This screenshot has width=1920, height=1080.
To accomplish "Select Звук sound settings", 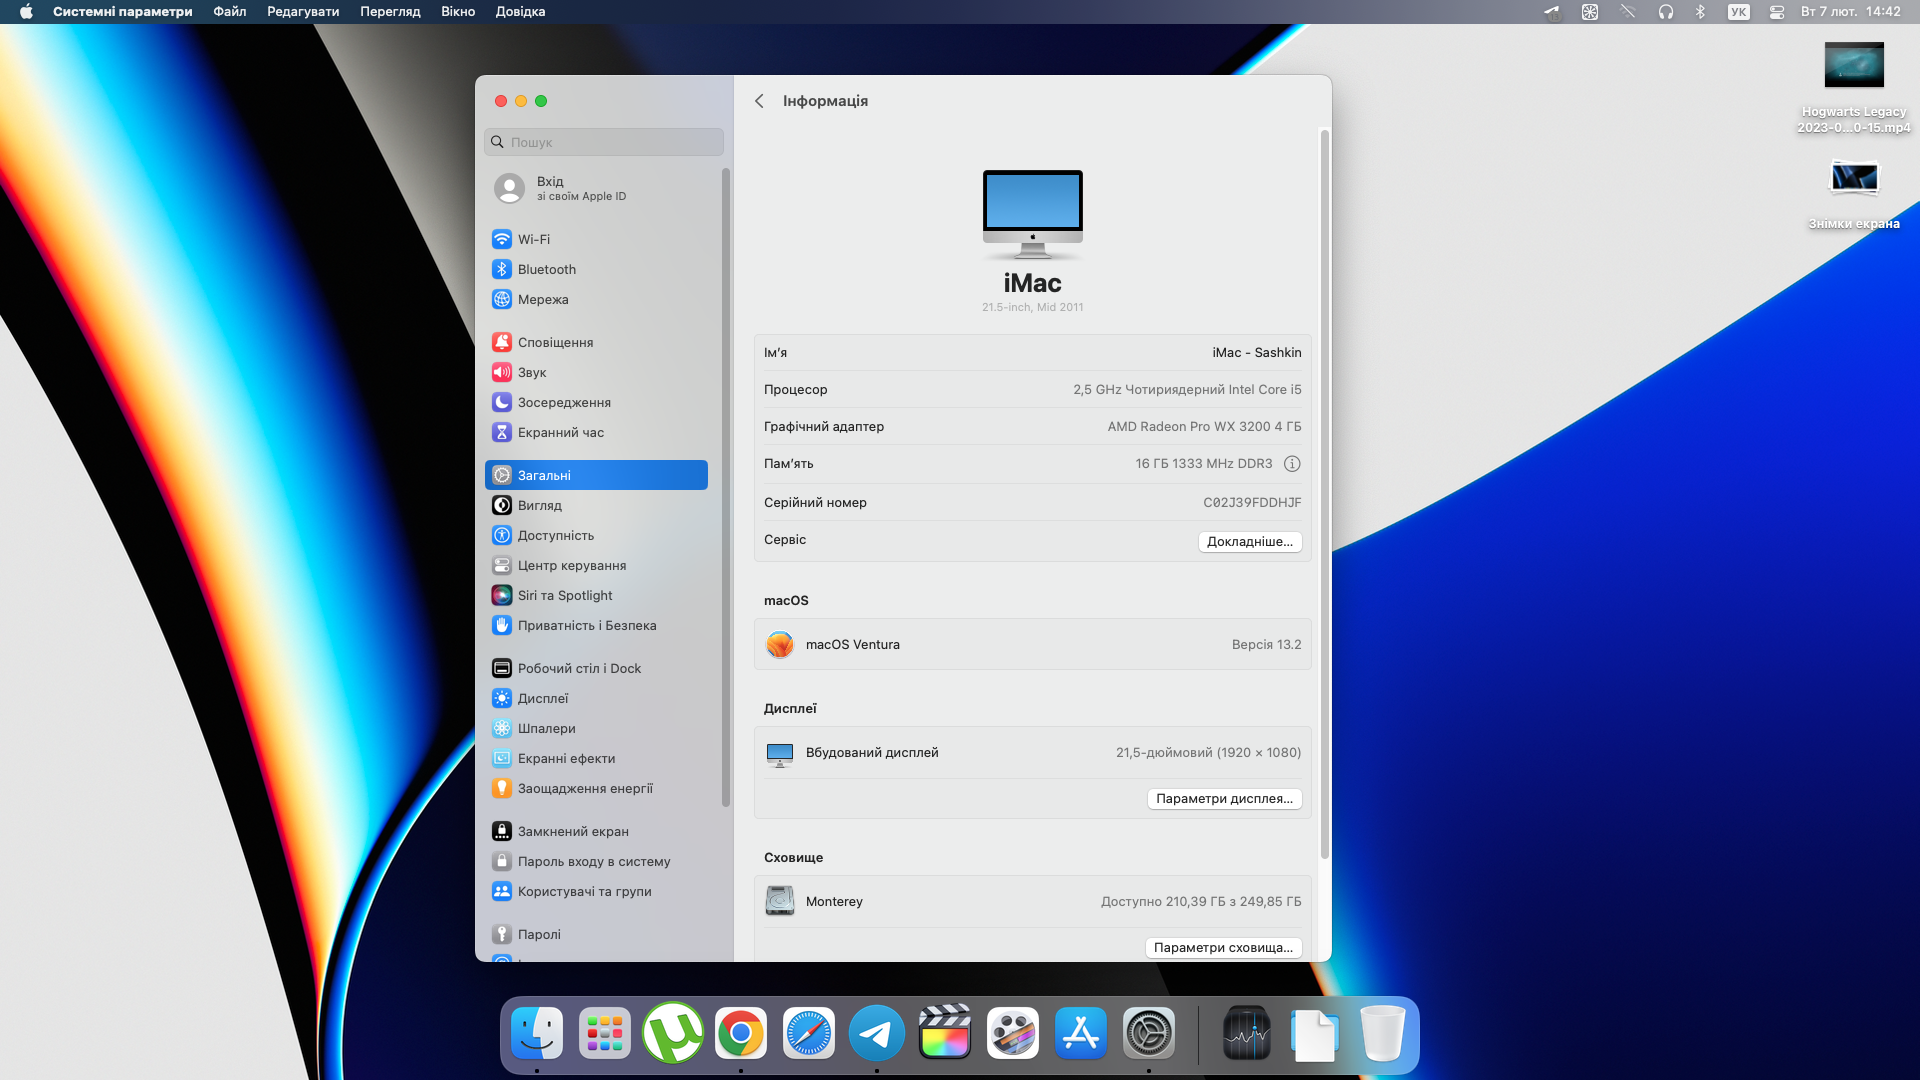I will pyautogui.click(x=531, y=372).
